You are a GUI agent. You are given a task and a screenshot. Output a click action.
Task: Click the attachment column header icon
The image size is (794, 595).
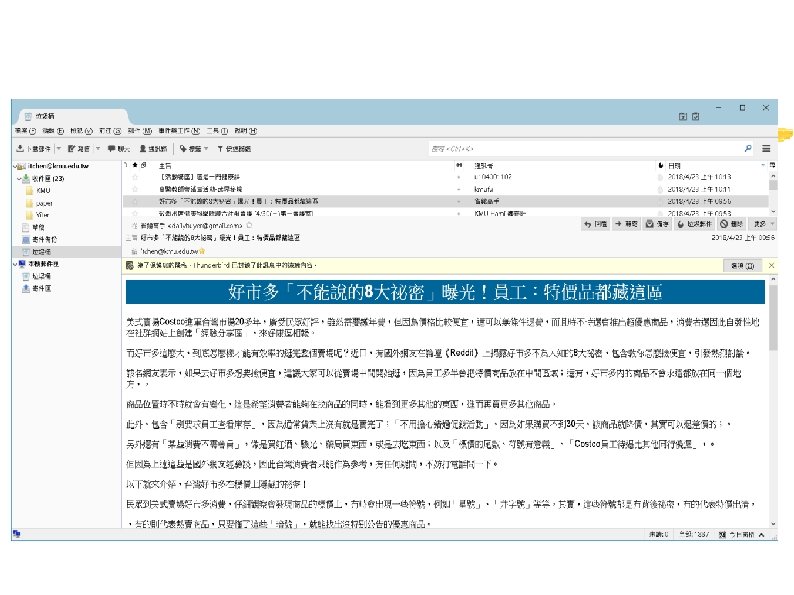pos(144,165)
